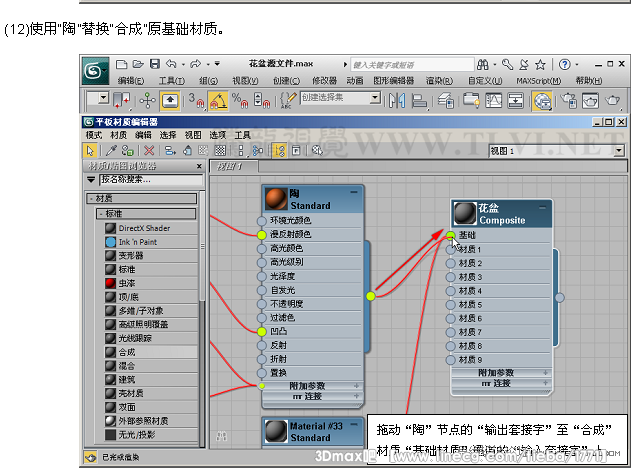The height and width of the screenshot is (473, 636).
Task: Collapse the 陶 Standard node with minus button
Action: click(354, 192)
